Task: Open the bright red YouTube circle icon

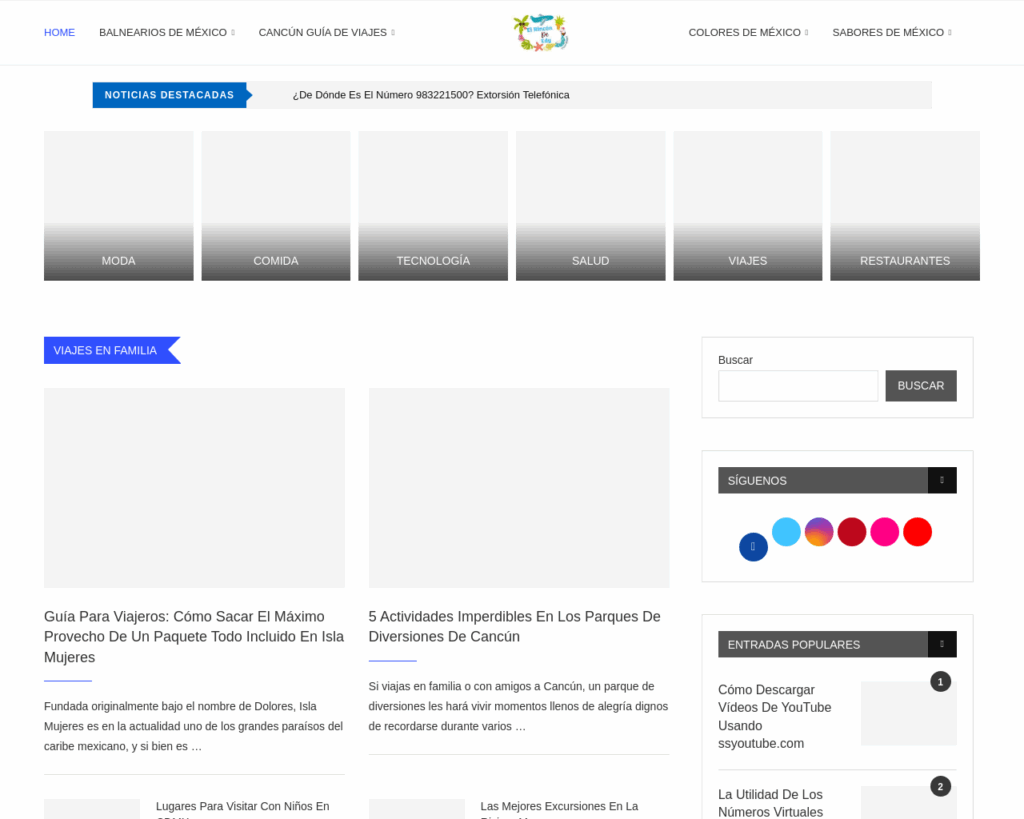Action: coord(917,532)
